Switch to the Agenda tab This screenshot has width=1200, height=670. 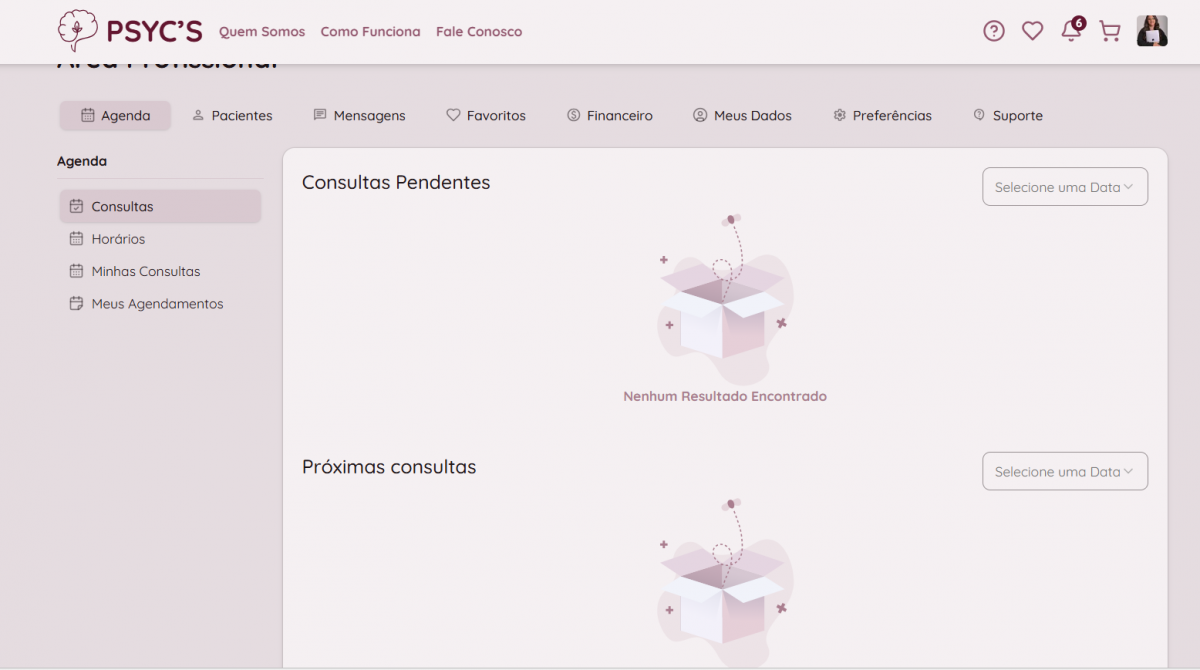[115, 116]
